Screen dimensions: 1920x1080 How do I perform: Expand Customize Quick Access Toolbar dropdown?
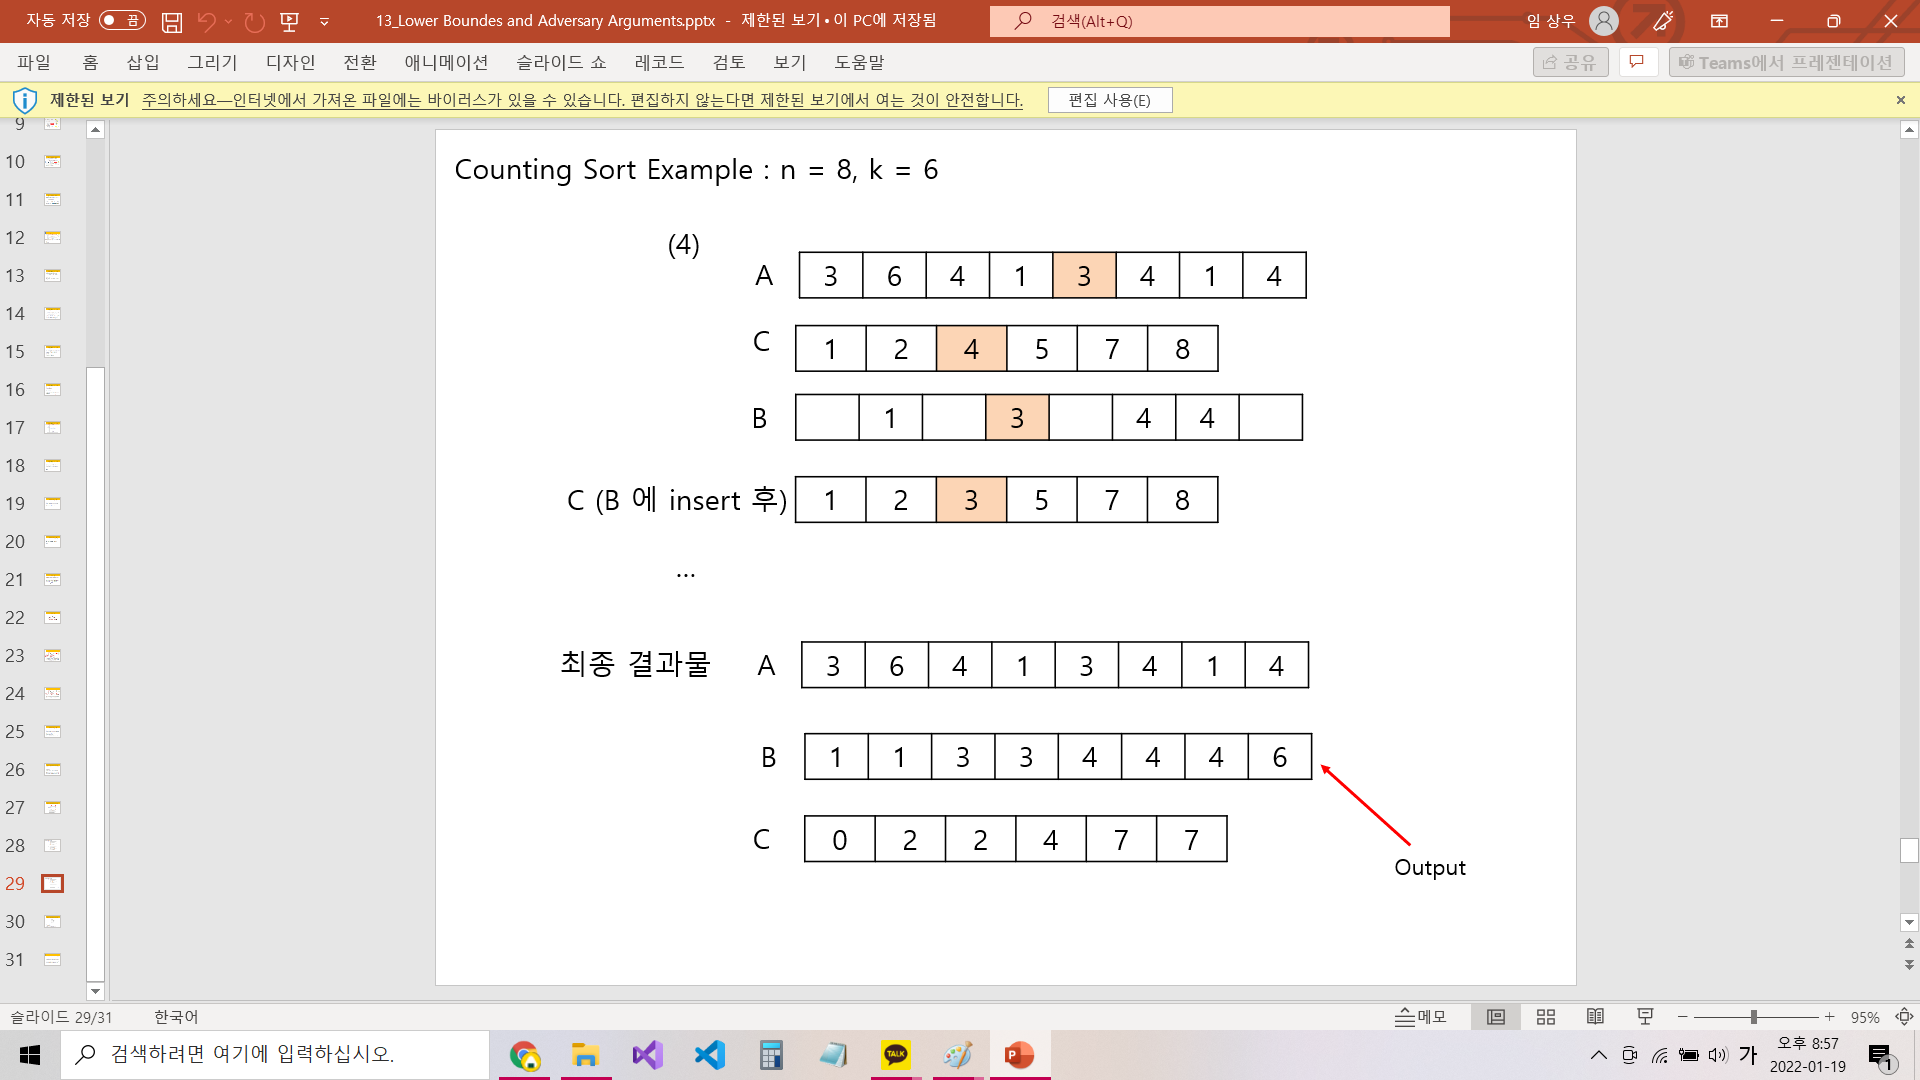click(324, 21)
